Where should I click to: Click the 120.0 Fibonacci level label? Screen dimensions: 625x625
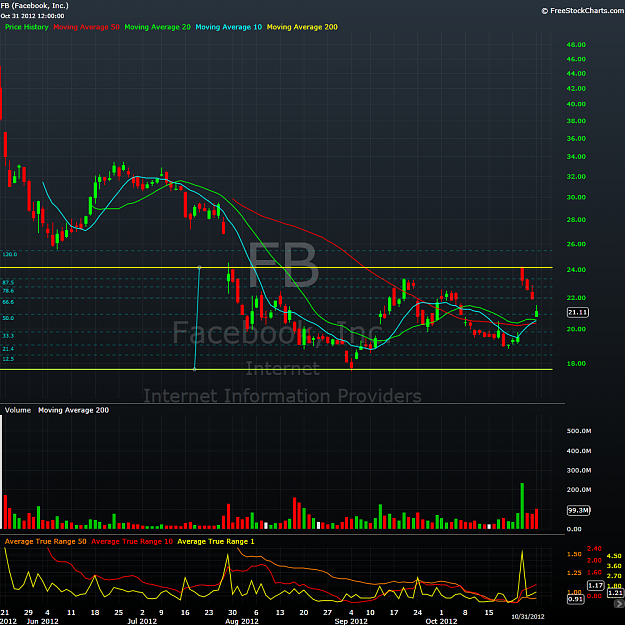(10, 254)
